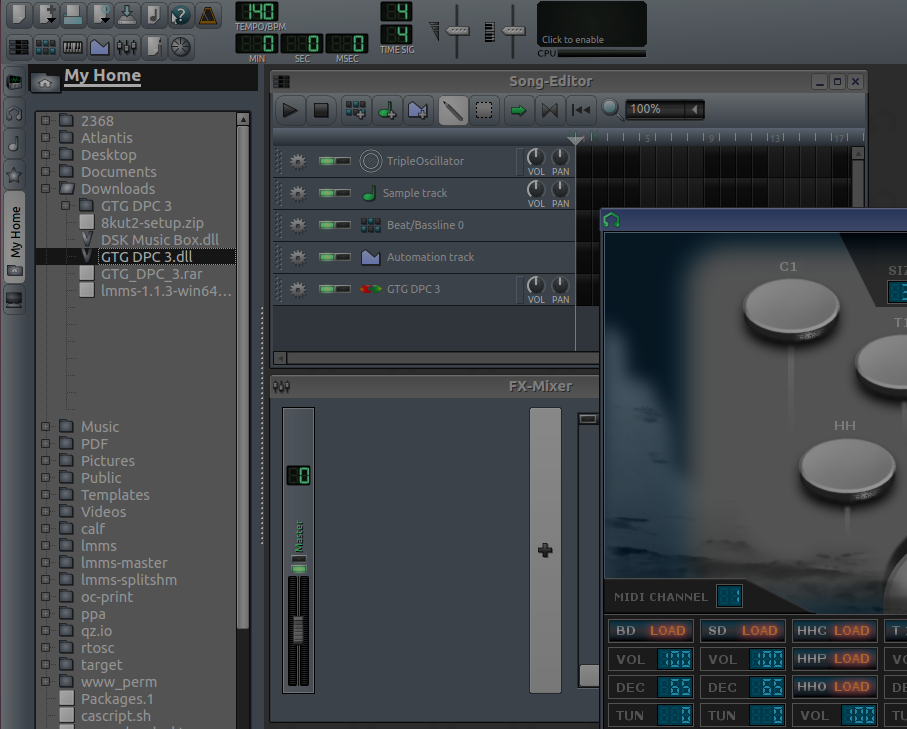Add an automation track button
The height and width of the screenshot is (729, 907).
click(418, 110)
